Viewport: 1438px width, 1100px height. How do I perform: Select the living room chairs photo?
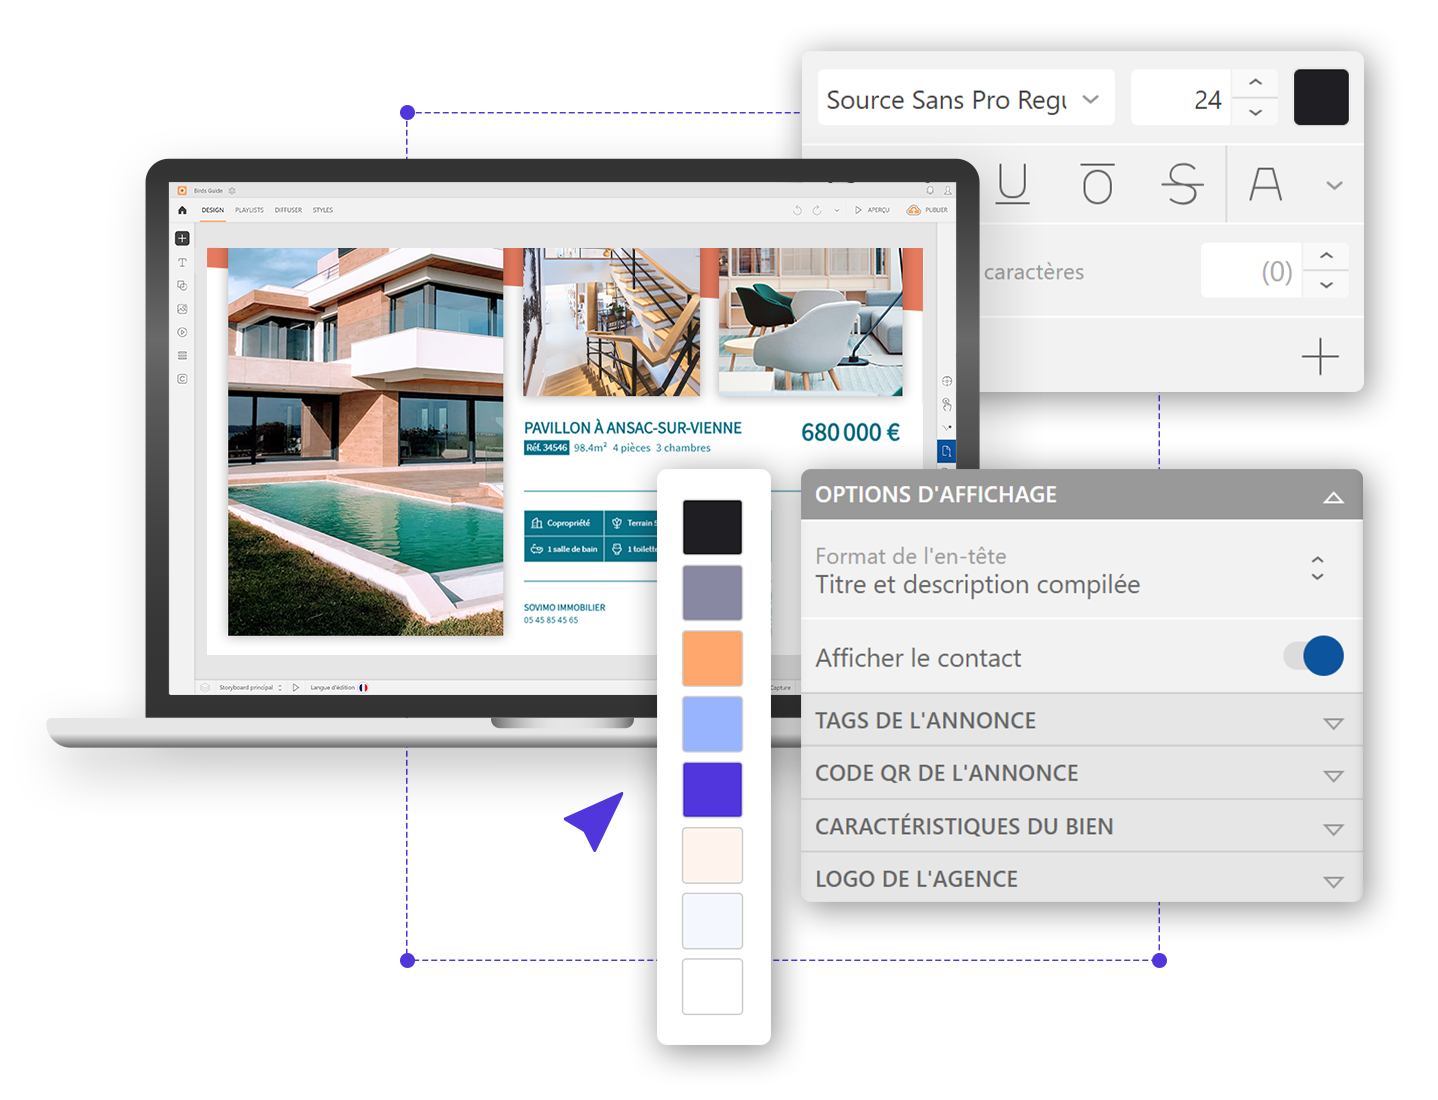811,322
